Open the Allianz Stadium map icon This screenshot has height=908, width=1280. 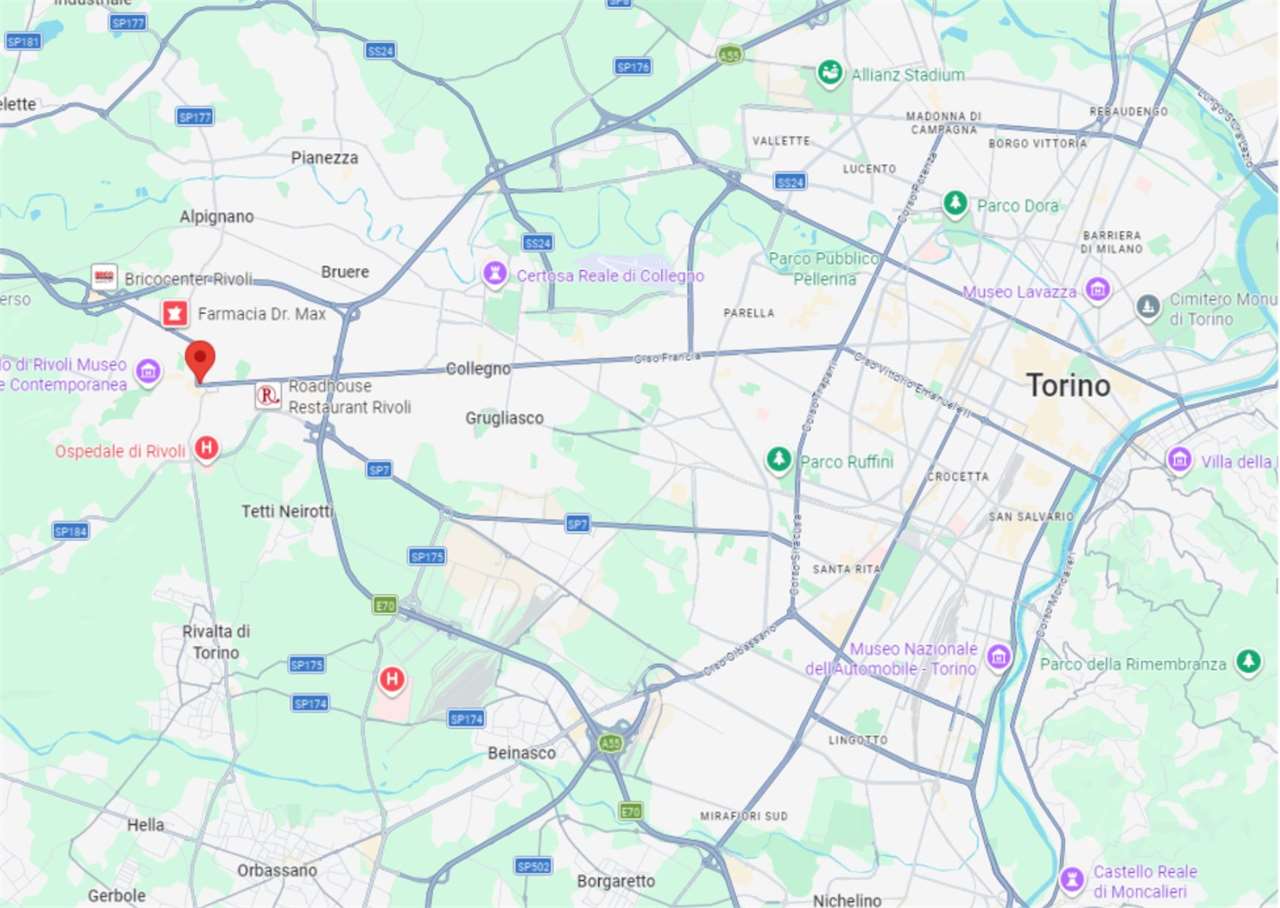pyautogui.click(x=829, y=74)
